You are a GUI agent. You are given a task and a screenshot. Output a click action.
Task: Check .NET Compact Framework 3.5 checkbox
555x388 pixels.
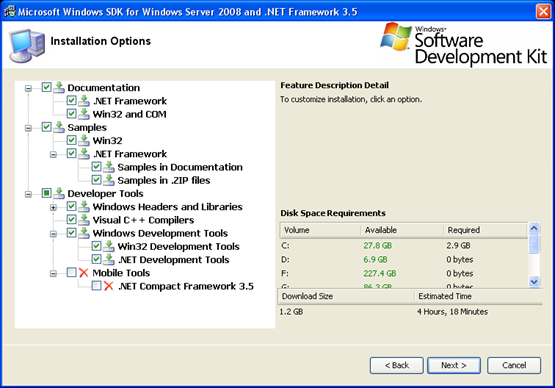coord(96,285)
